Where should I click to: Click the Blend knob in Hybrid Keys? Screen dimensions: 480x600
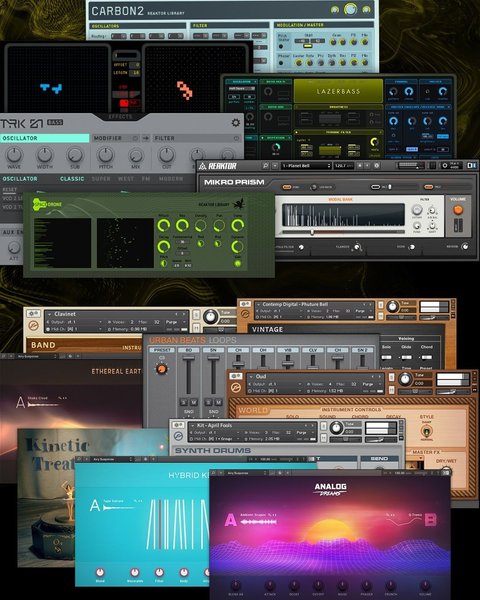point(100,572)
